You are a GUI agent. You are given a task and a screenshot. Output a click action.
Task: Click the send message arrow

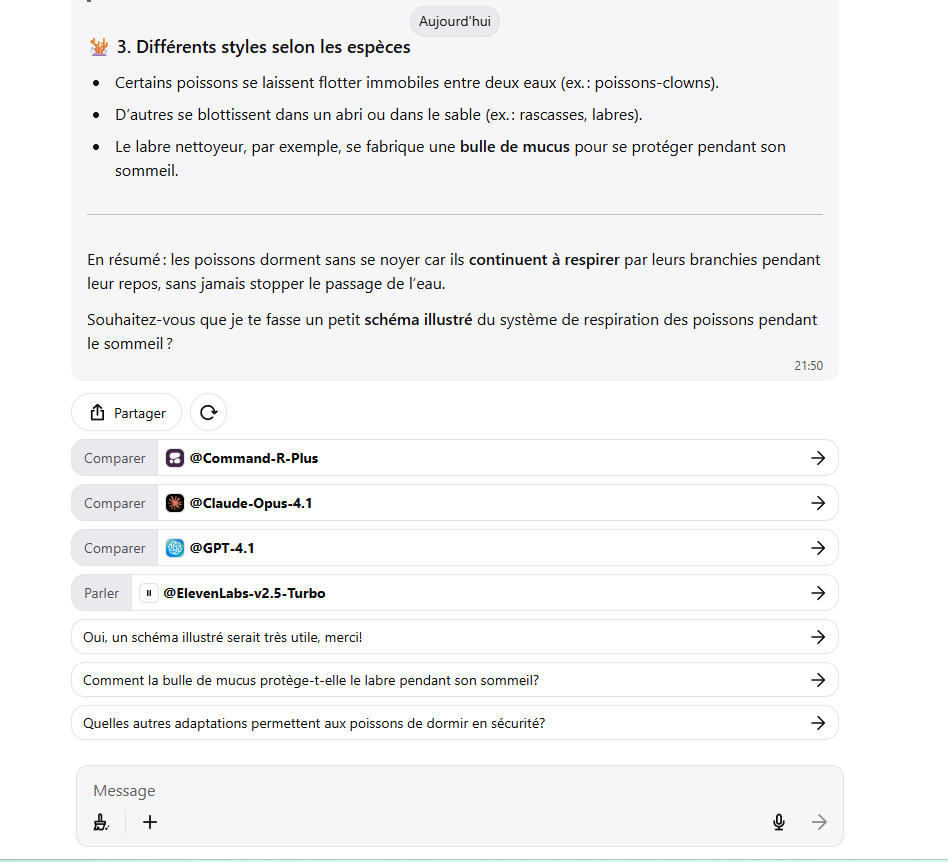(819, 822)
